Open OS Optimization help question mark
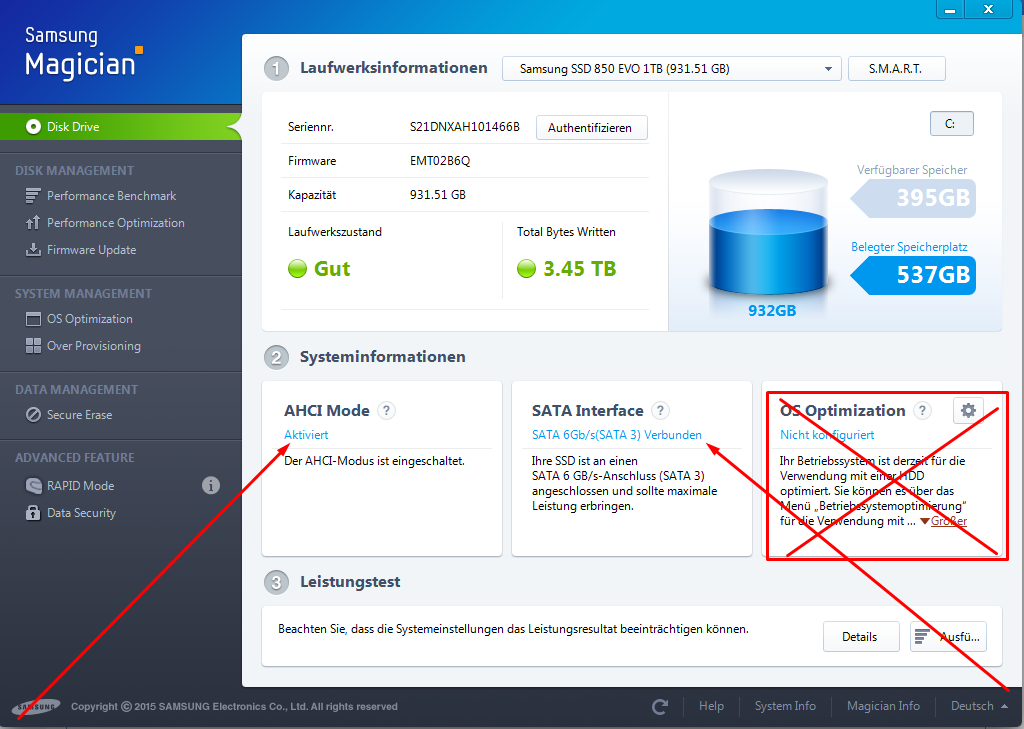The width and height of the screenshot is (1024, 729). pos(922,410)
